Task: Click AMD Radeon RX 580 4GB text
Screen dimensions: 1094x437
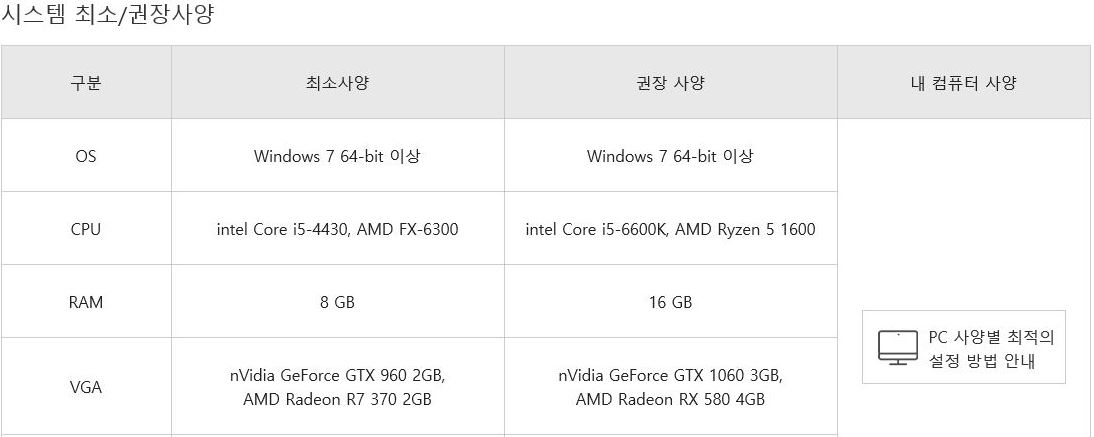Action: point(670,399)
